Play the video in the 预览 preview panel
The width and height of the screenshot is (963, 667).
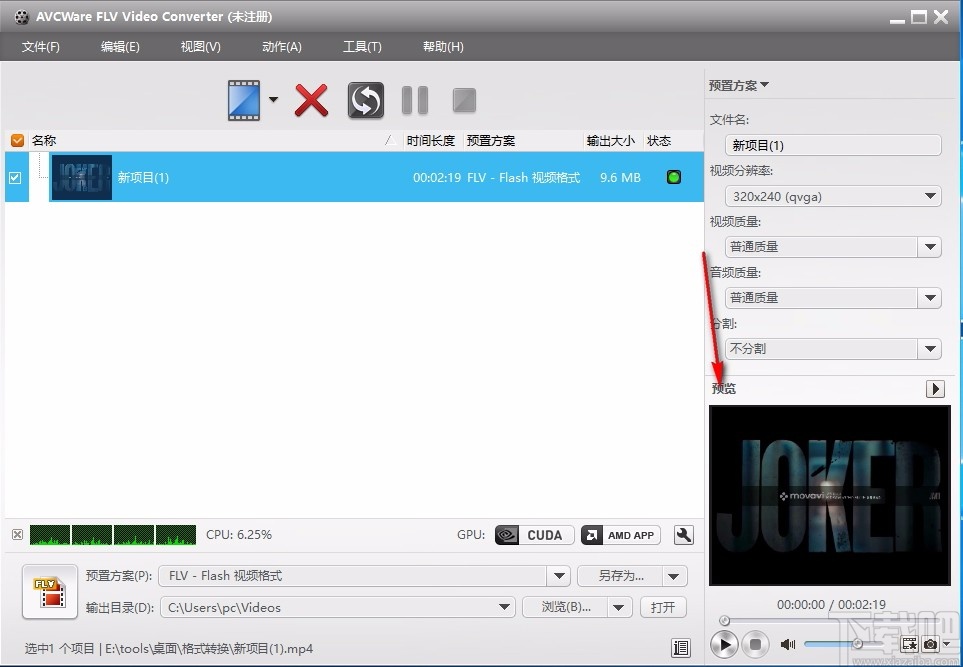(724, 644)
